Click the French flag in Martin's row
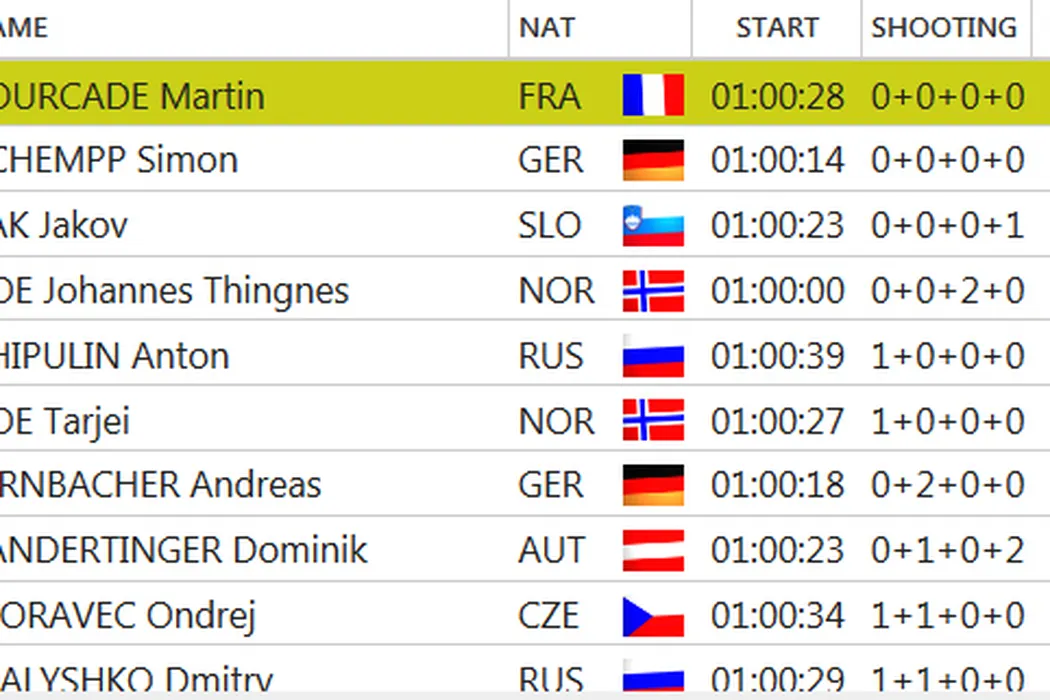Image resolution: width=1050 pixels, height=700 pixels. click(653, 96)
